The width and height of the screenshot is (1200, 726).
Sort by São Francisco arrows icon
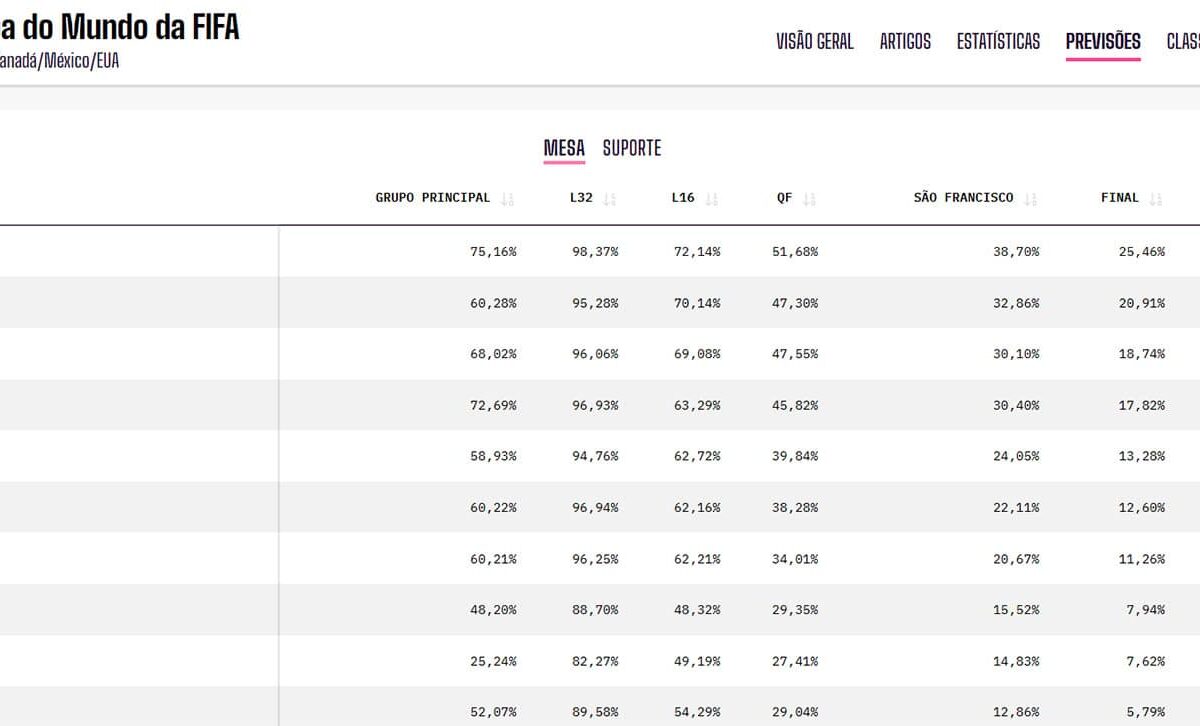(x=1031, y=199)
